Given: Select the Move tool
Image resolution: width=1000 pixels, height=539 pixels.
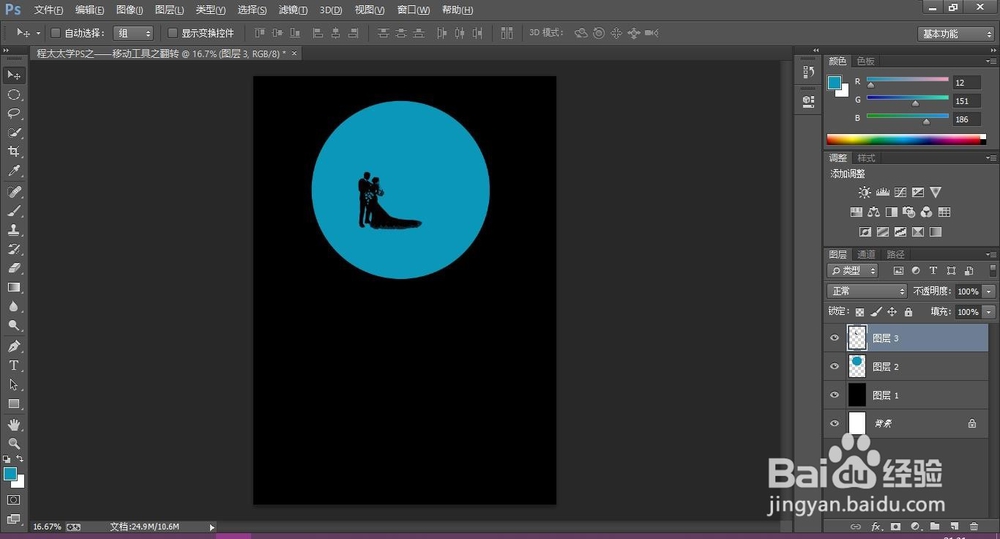Looking at the screenshot, I should (13, 75).
